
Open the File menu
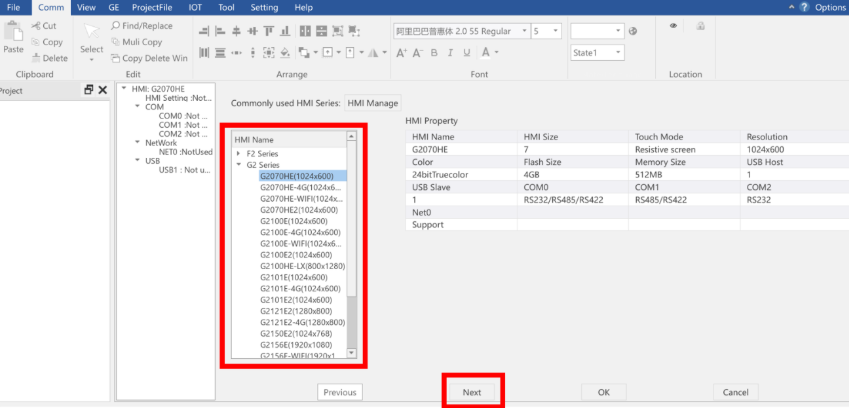[14, 8]
